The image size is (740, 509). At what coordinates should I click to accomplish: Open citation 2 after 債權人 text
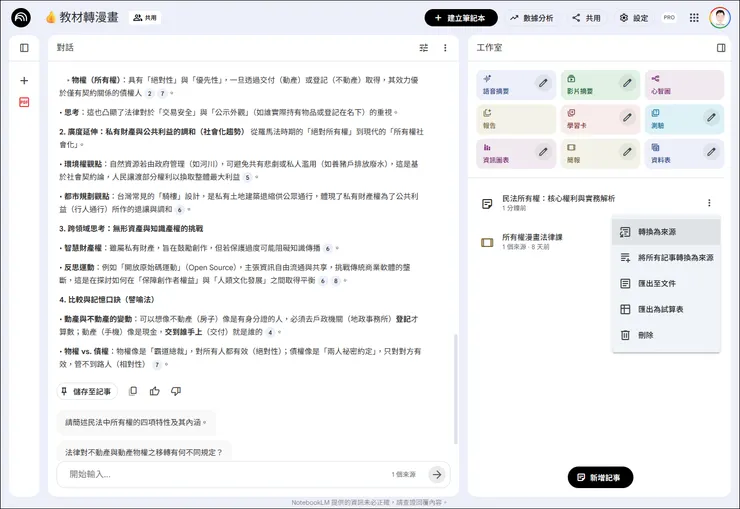coord(150,93)
